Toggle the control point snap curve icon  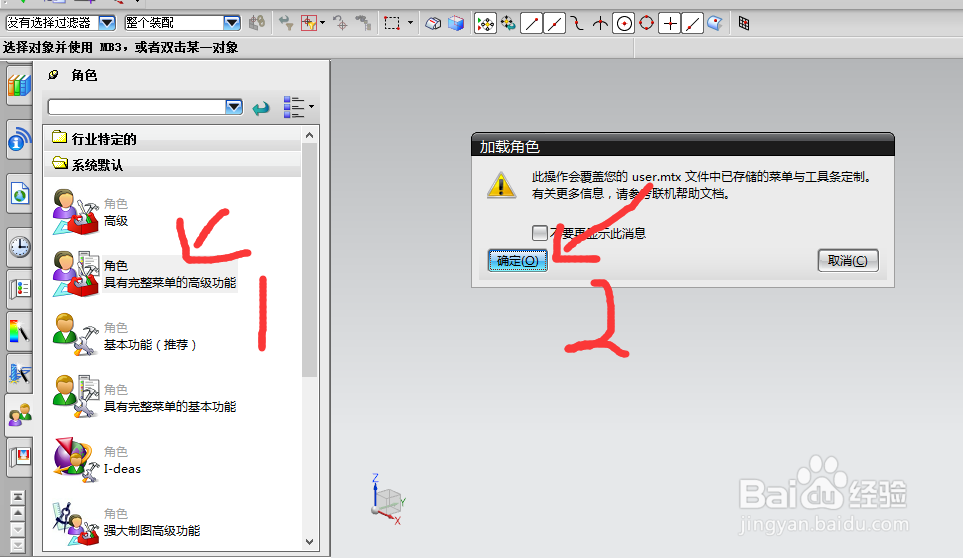(x=577, y=24)
